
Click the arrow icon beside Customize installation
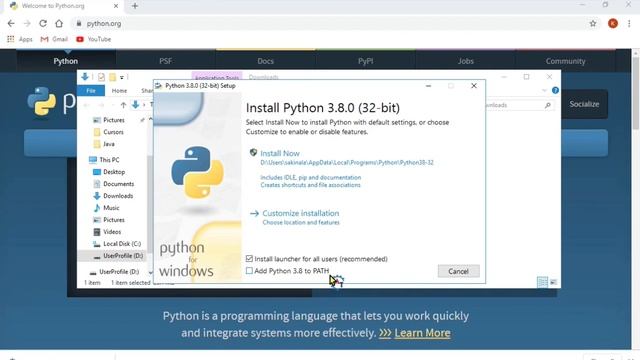(x=254, y=213)
